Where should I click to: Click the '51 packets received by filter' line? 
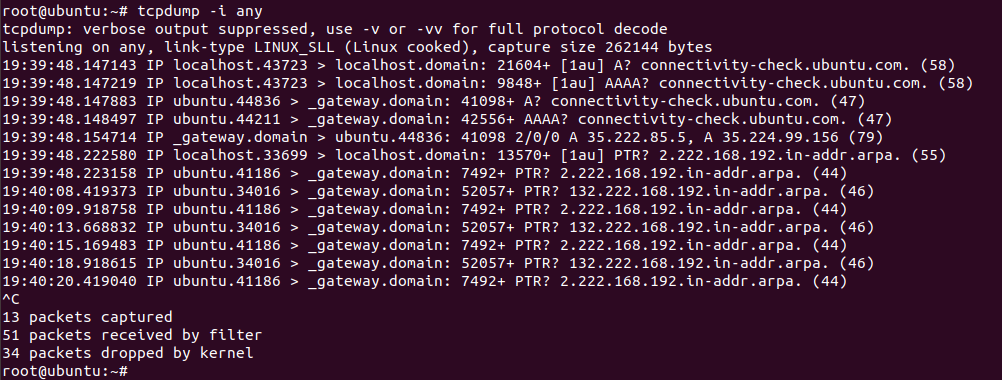tap(132, 335)
